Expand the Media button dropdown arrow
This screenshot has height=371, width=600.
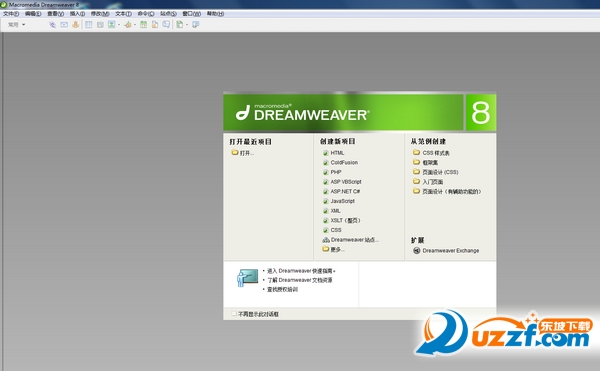(135, 25)
